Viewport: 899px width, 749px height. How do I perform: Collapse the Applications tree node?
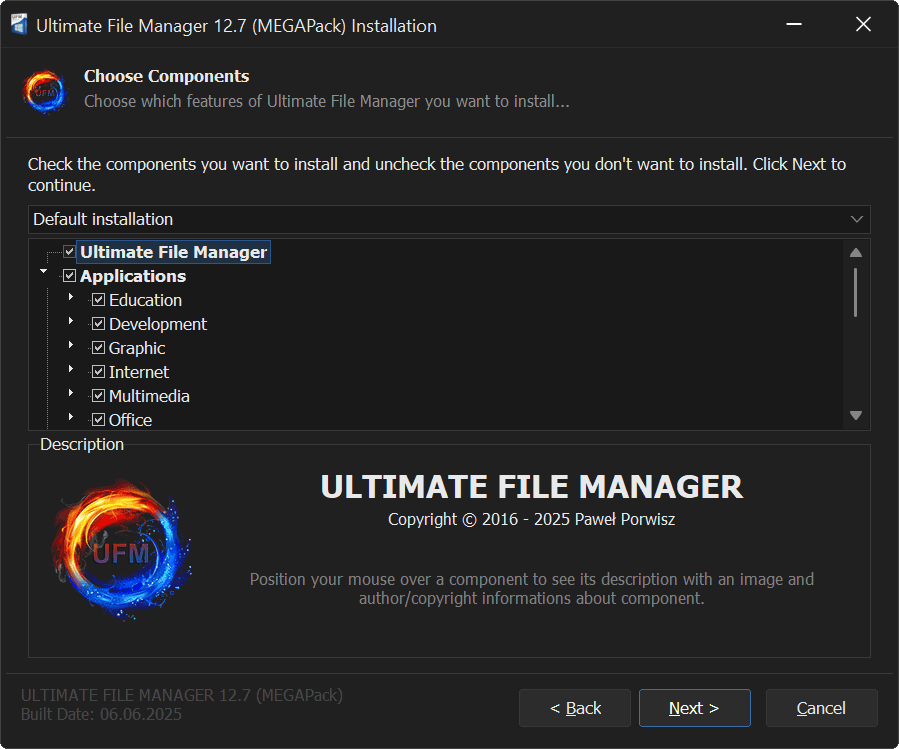pos(43,271)
